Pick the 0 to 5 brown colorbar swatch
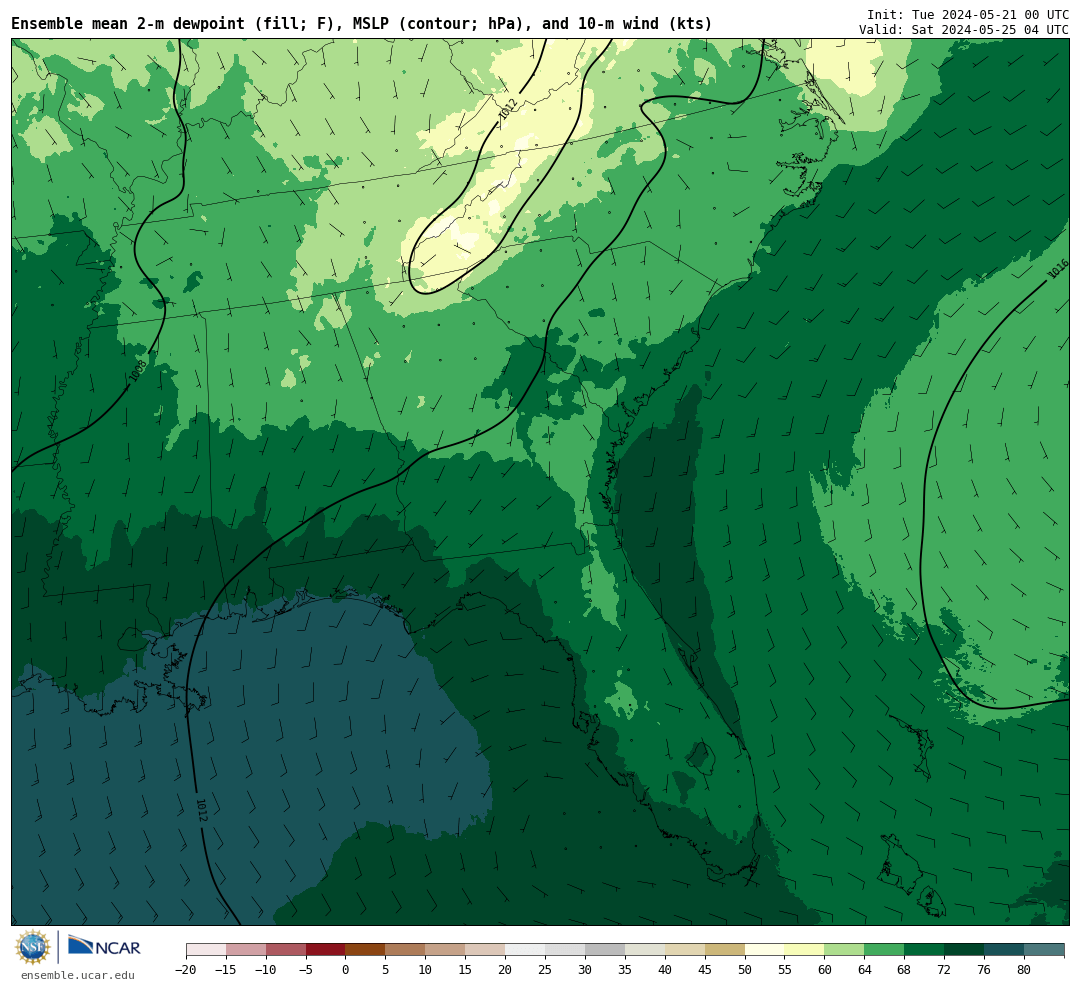Viewport: 1080px width, 988px height. pyautogui.click(x=366, y=950)
